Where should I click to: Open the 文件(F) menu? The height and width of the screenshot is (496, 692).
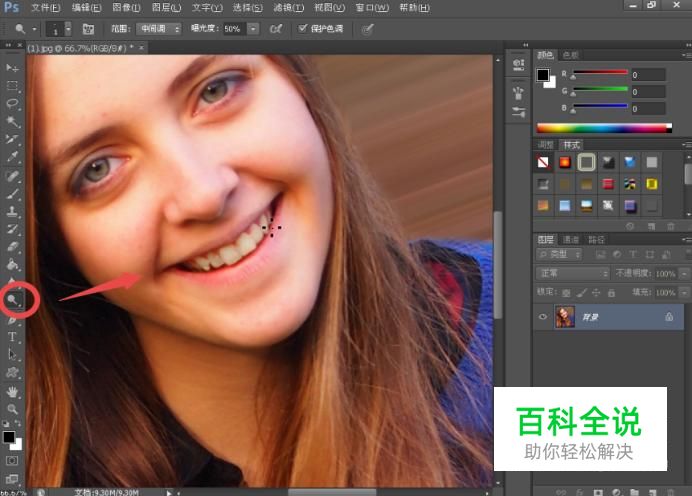click(46, 8)
